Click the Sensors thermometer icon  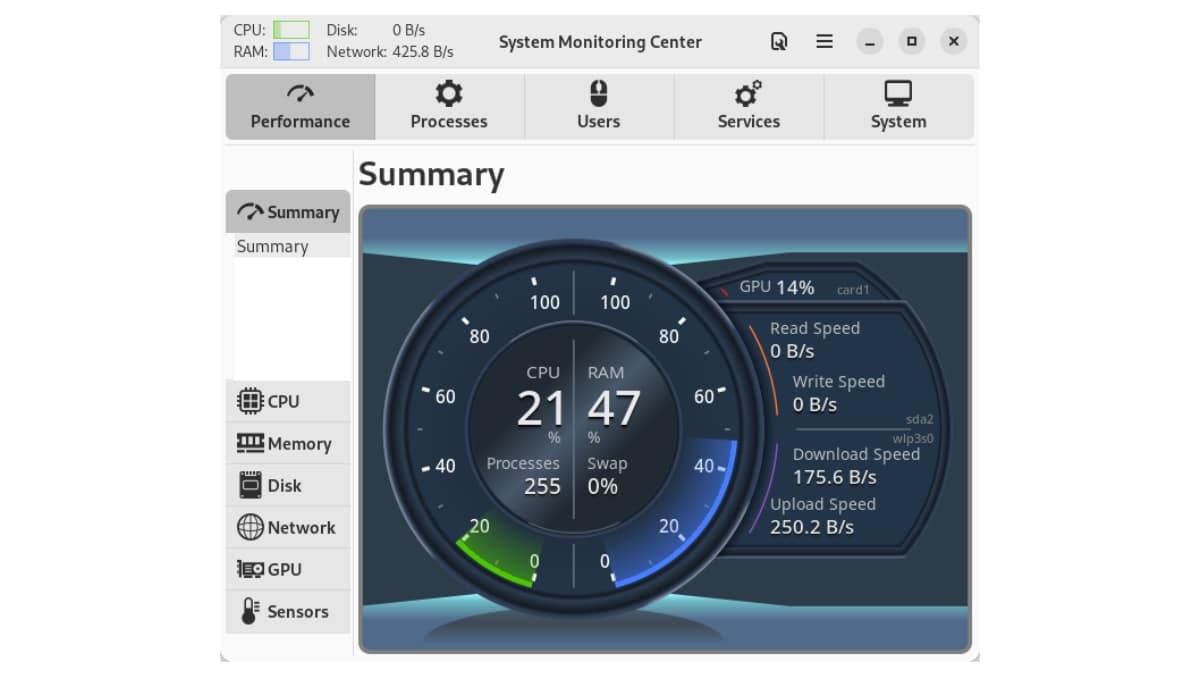[250, 611]
